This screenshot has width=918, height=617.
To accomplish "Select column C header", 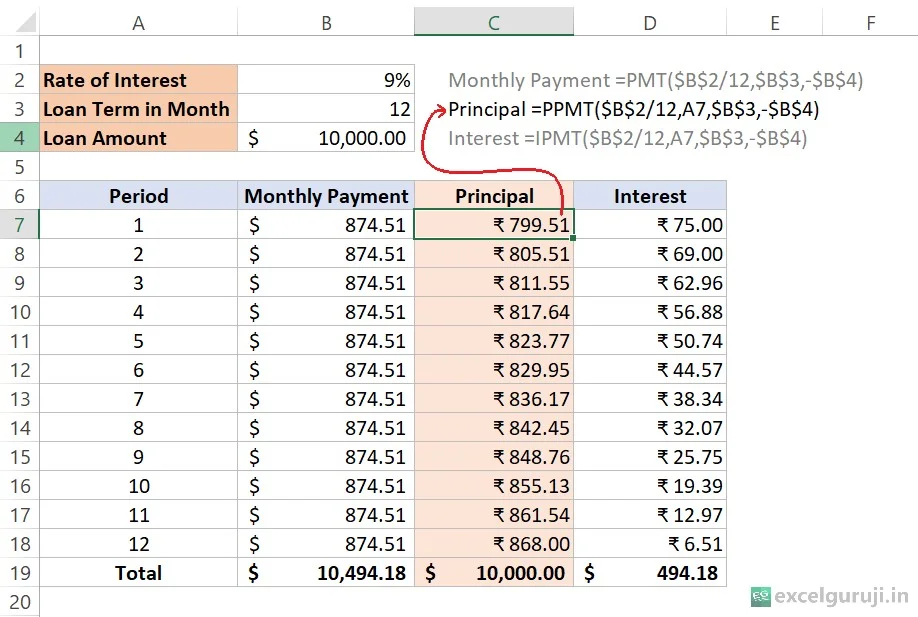I will pyautogui.click(x=494, y=22).
